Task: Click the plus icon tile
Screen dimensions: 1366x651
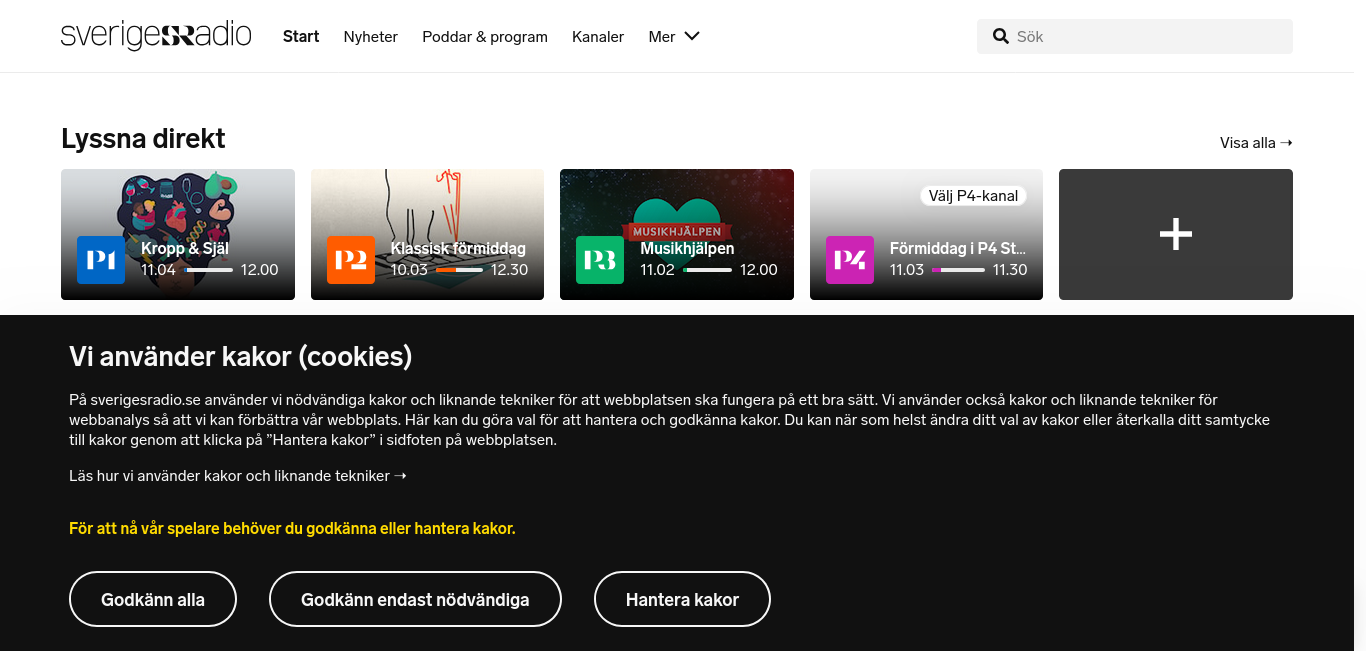Action: (x=1176, y=234)
